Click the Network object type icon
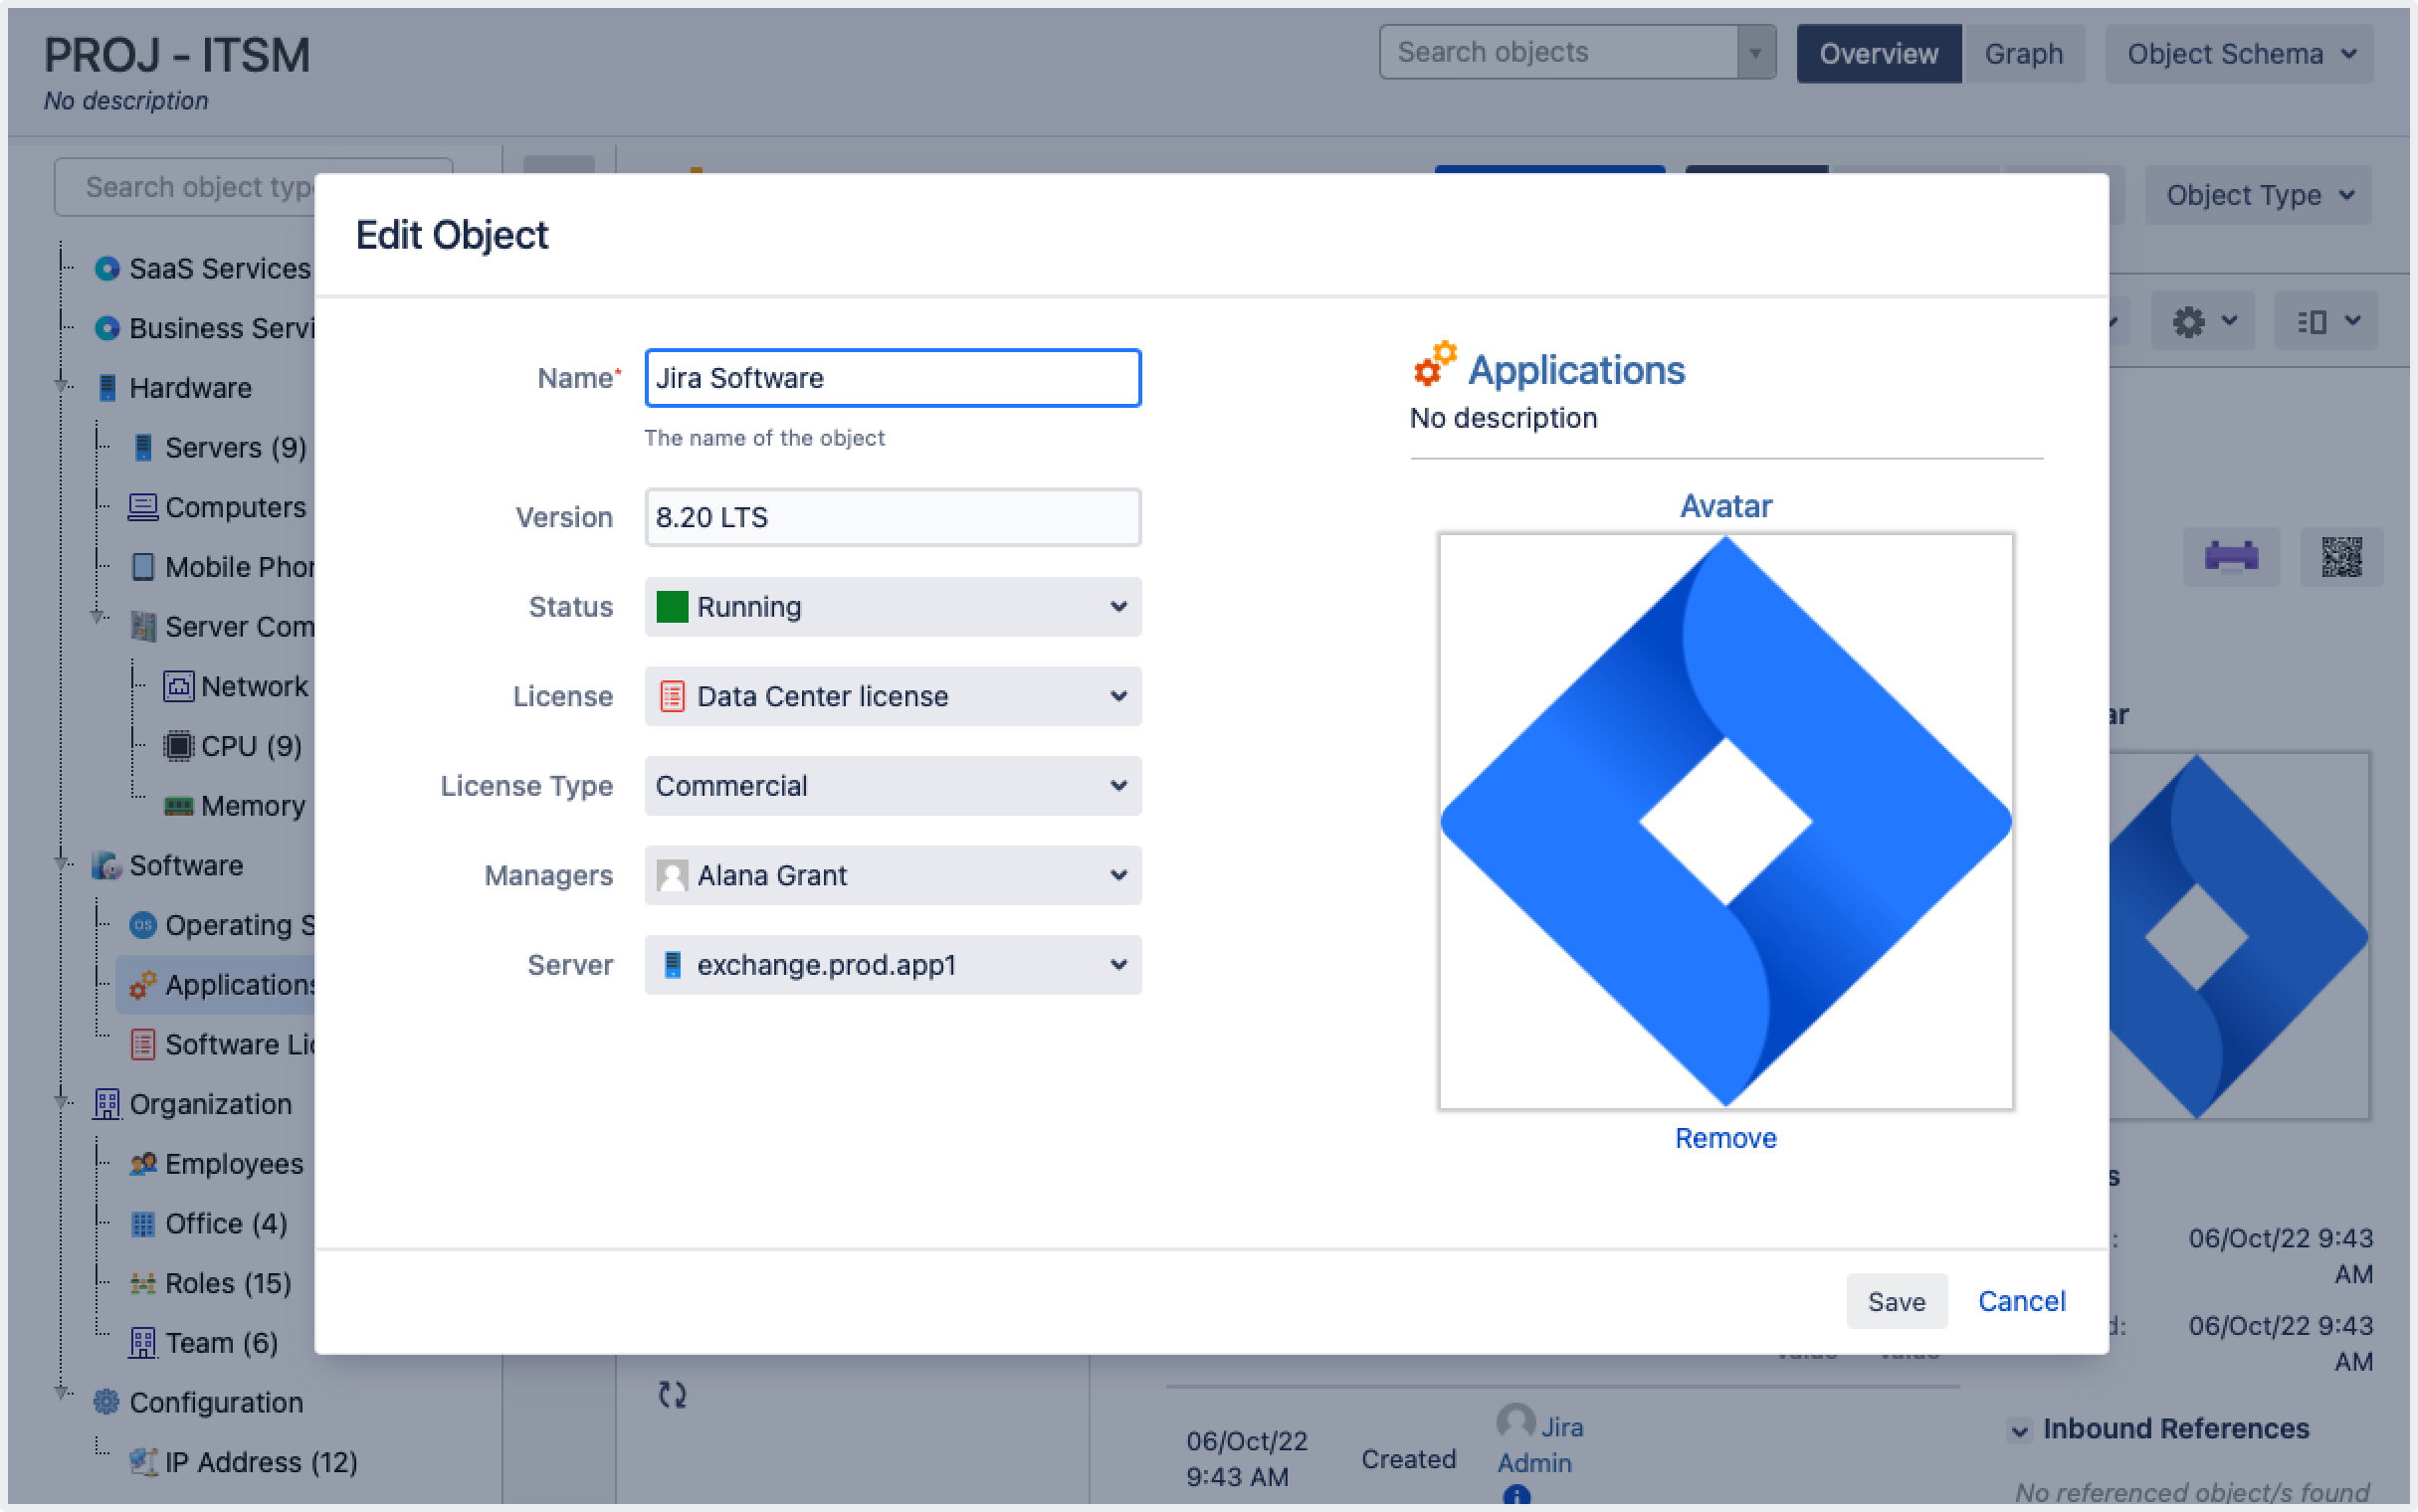The height and width of the screenshot is (1512, 2418). pyautogui.click(x=178, y=687)
